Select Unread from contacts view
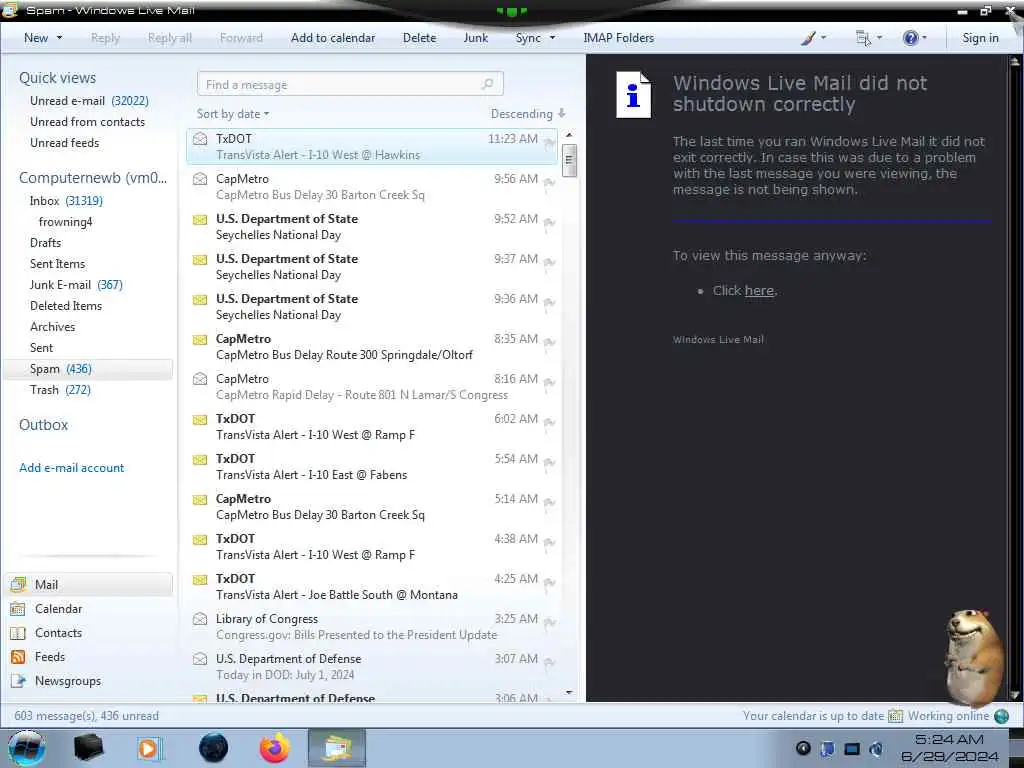The height and width of the screenshot is (768, 1024). [88, 121]
